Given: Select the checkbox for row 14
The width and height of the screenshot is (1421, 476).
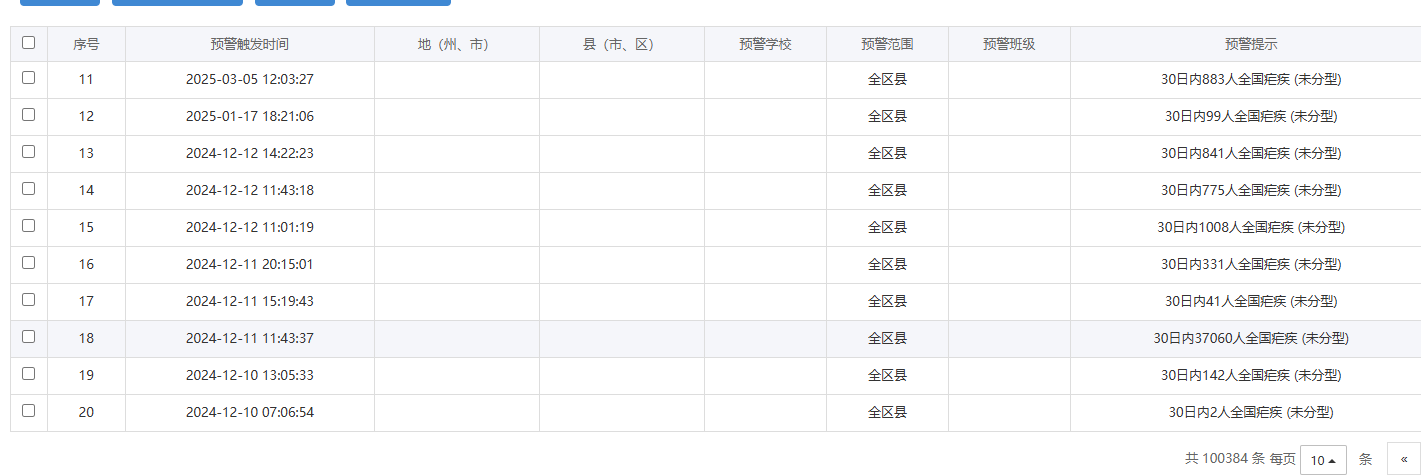Looking at the screenshot, I should 28,189.
